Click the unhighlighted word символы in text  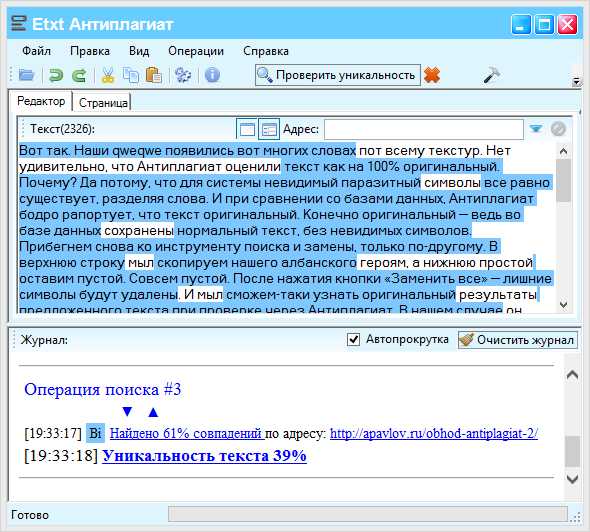click(x=452, y=182)
